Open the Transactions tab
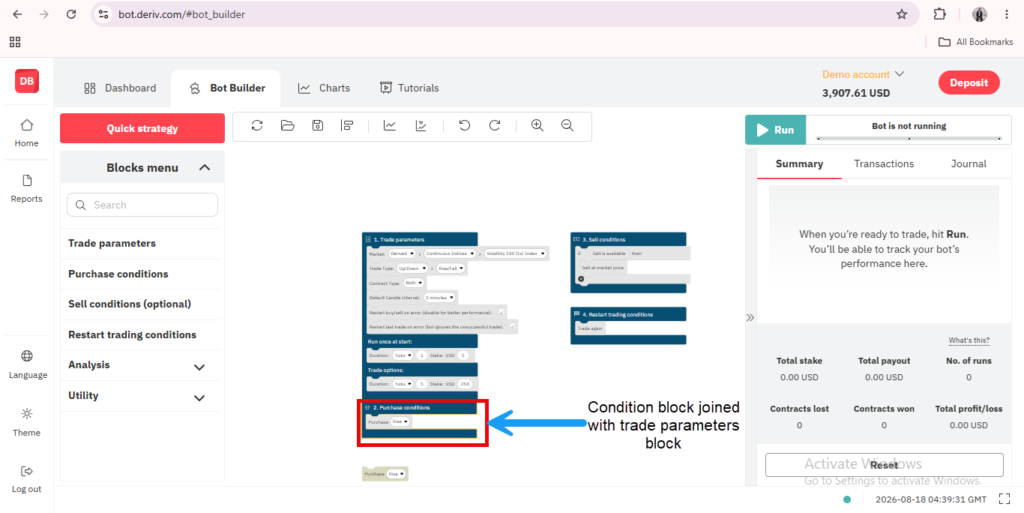The width and height of the screenshot is (1024, 513). coord(884,164)
